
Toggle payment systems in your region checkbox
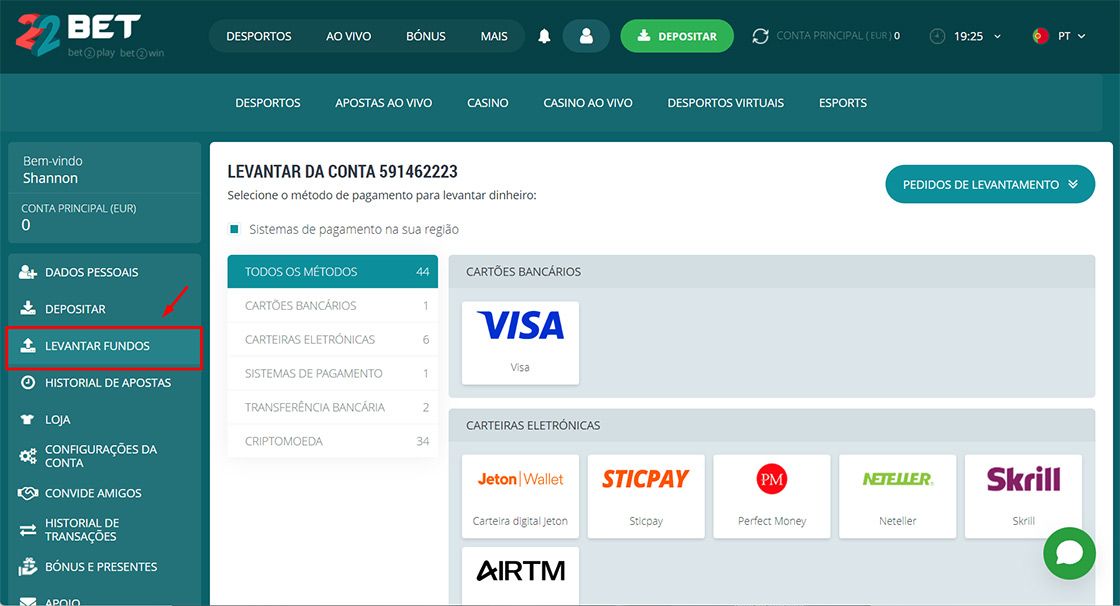point(235,229)
